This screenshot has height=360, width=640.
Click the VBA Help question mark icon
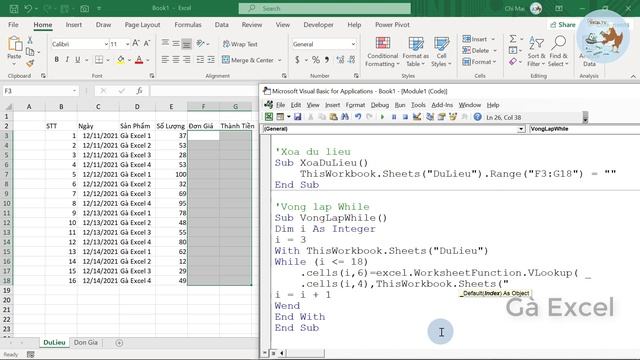click(x=478, y=117)
